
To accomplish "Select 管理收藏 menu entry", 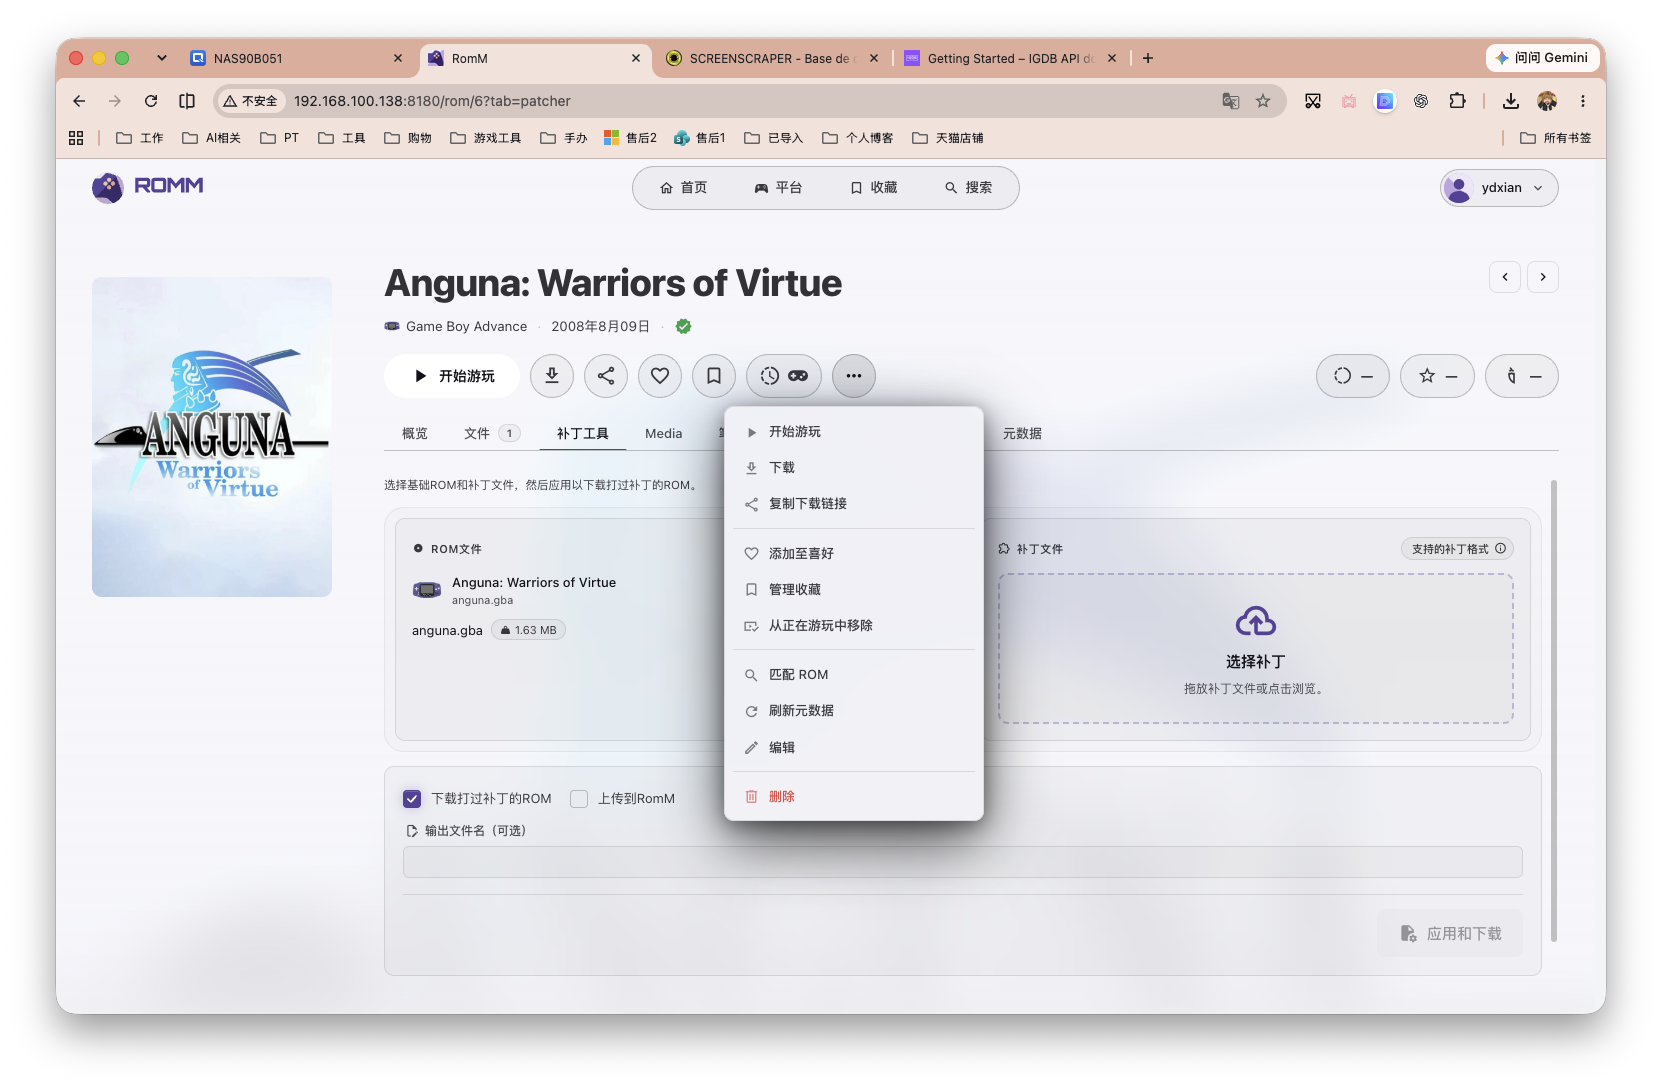I will (x=854, y=590).
